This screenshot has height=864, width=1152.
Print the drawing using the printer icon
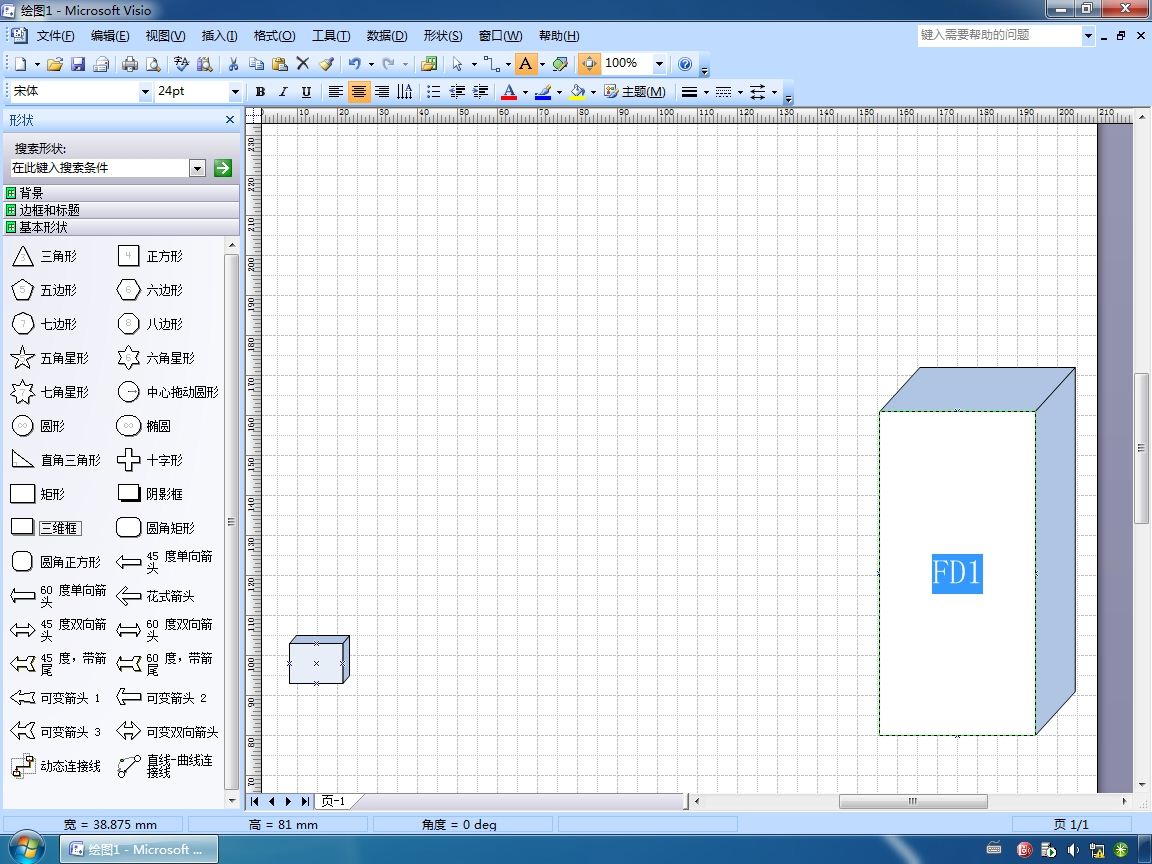(129, 64)
